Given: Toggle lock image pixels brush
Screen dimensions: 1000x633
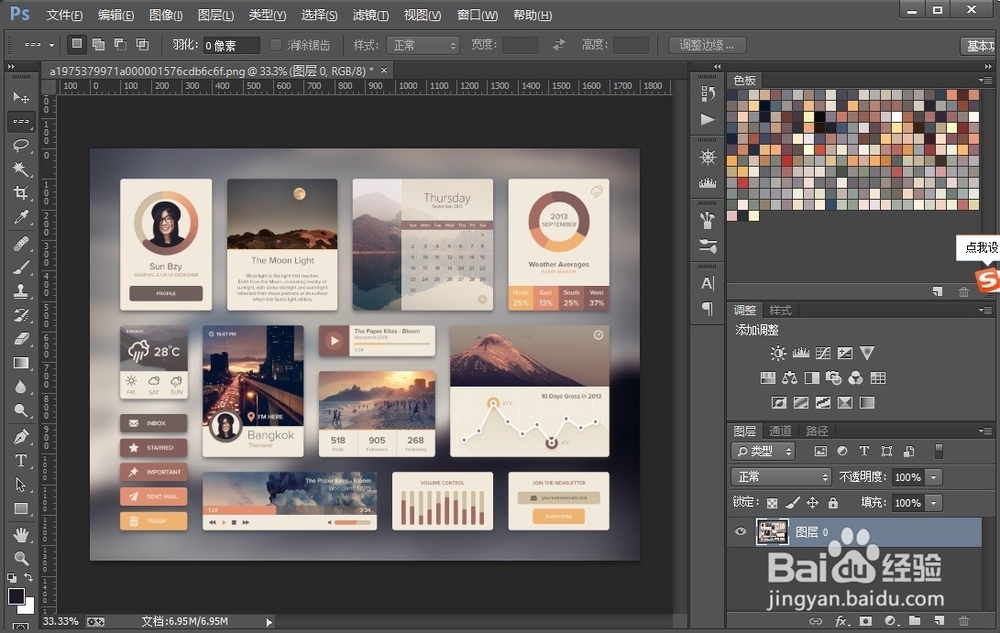Looking at the screenshot, I should (x=792, y=503).
